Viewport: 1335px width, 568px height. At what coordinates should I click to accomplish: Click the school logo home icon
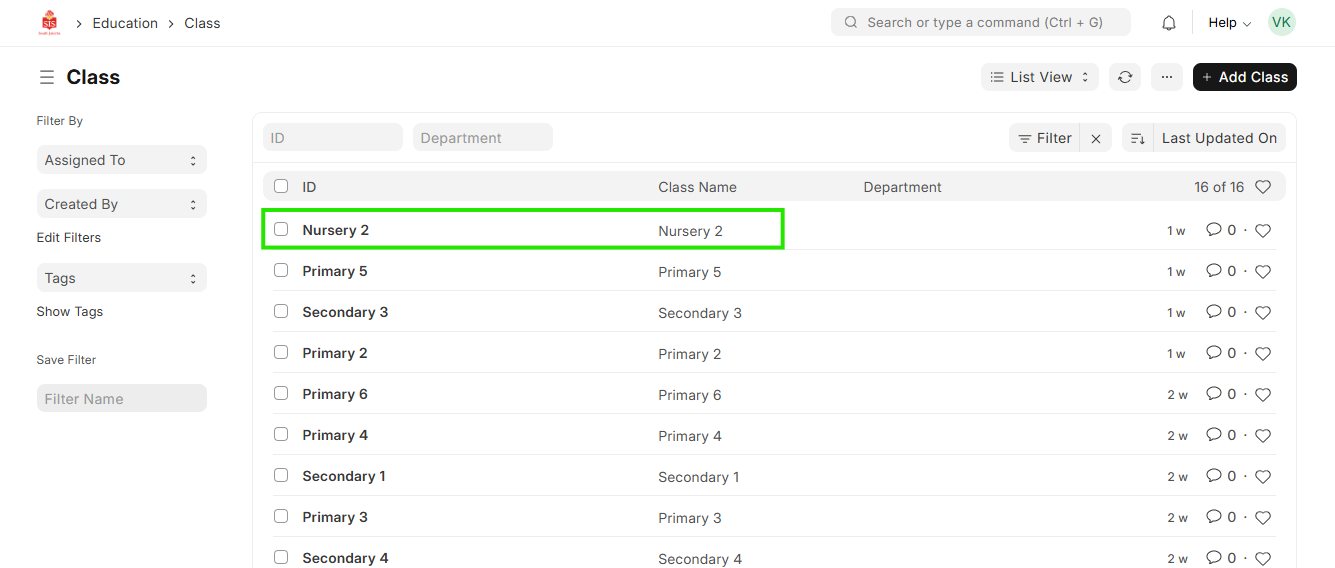coord(49,23)
